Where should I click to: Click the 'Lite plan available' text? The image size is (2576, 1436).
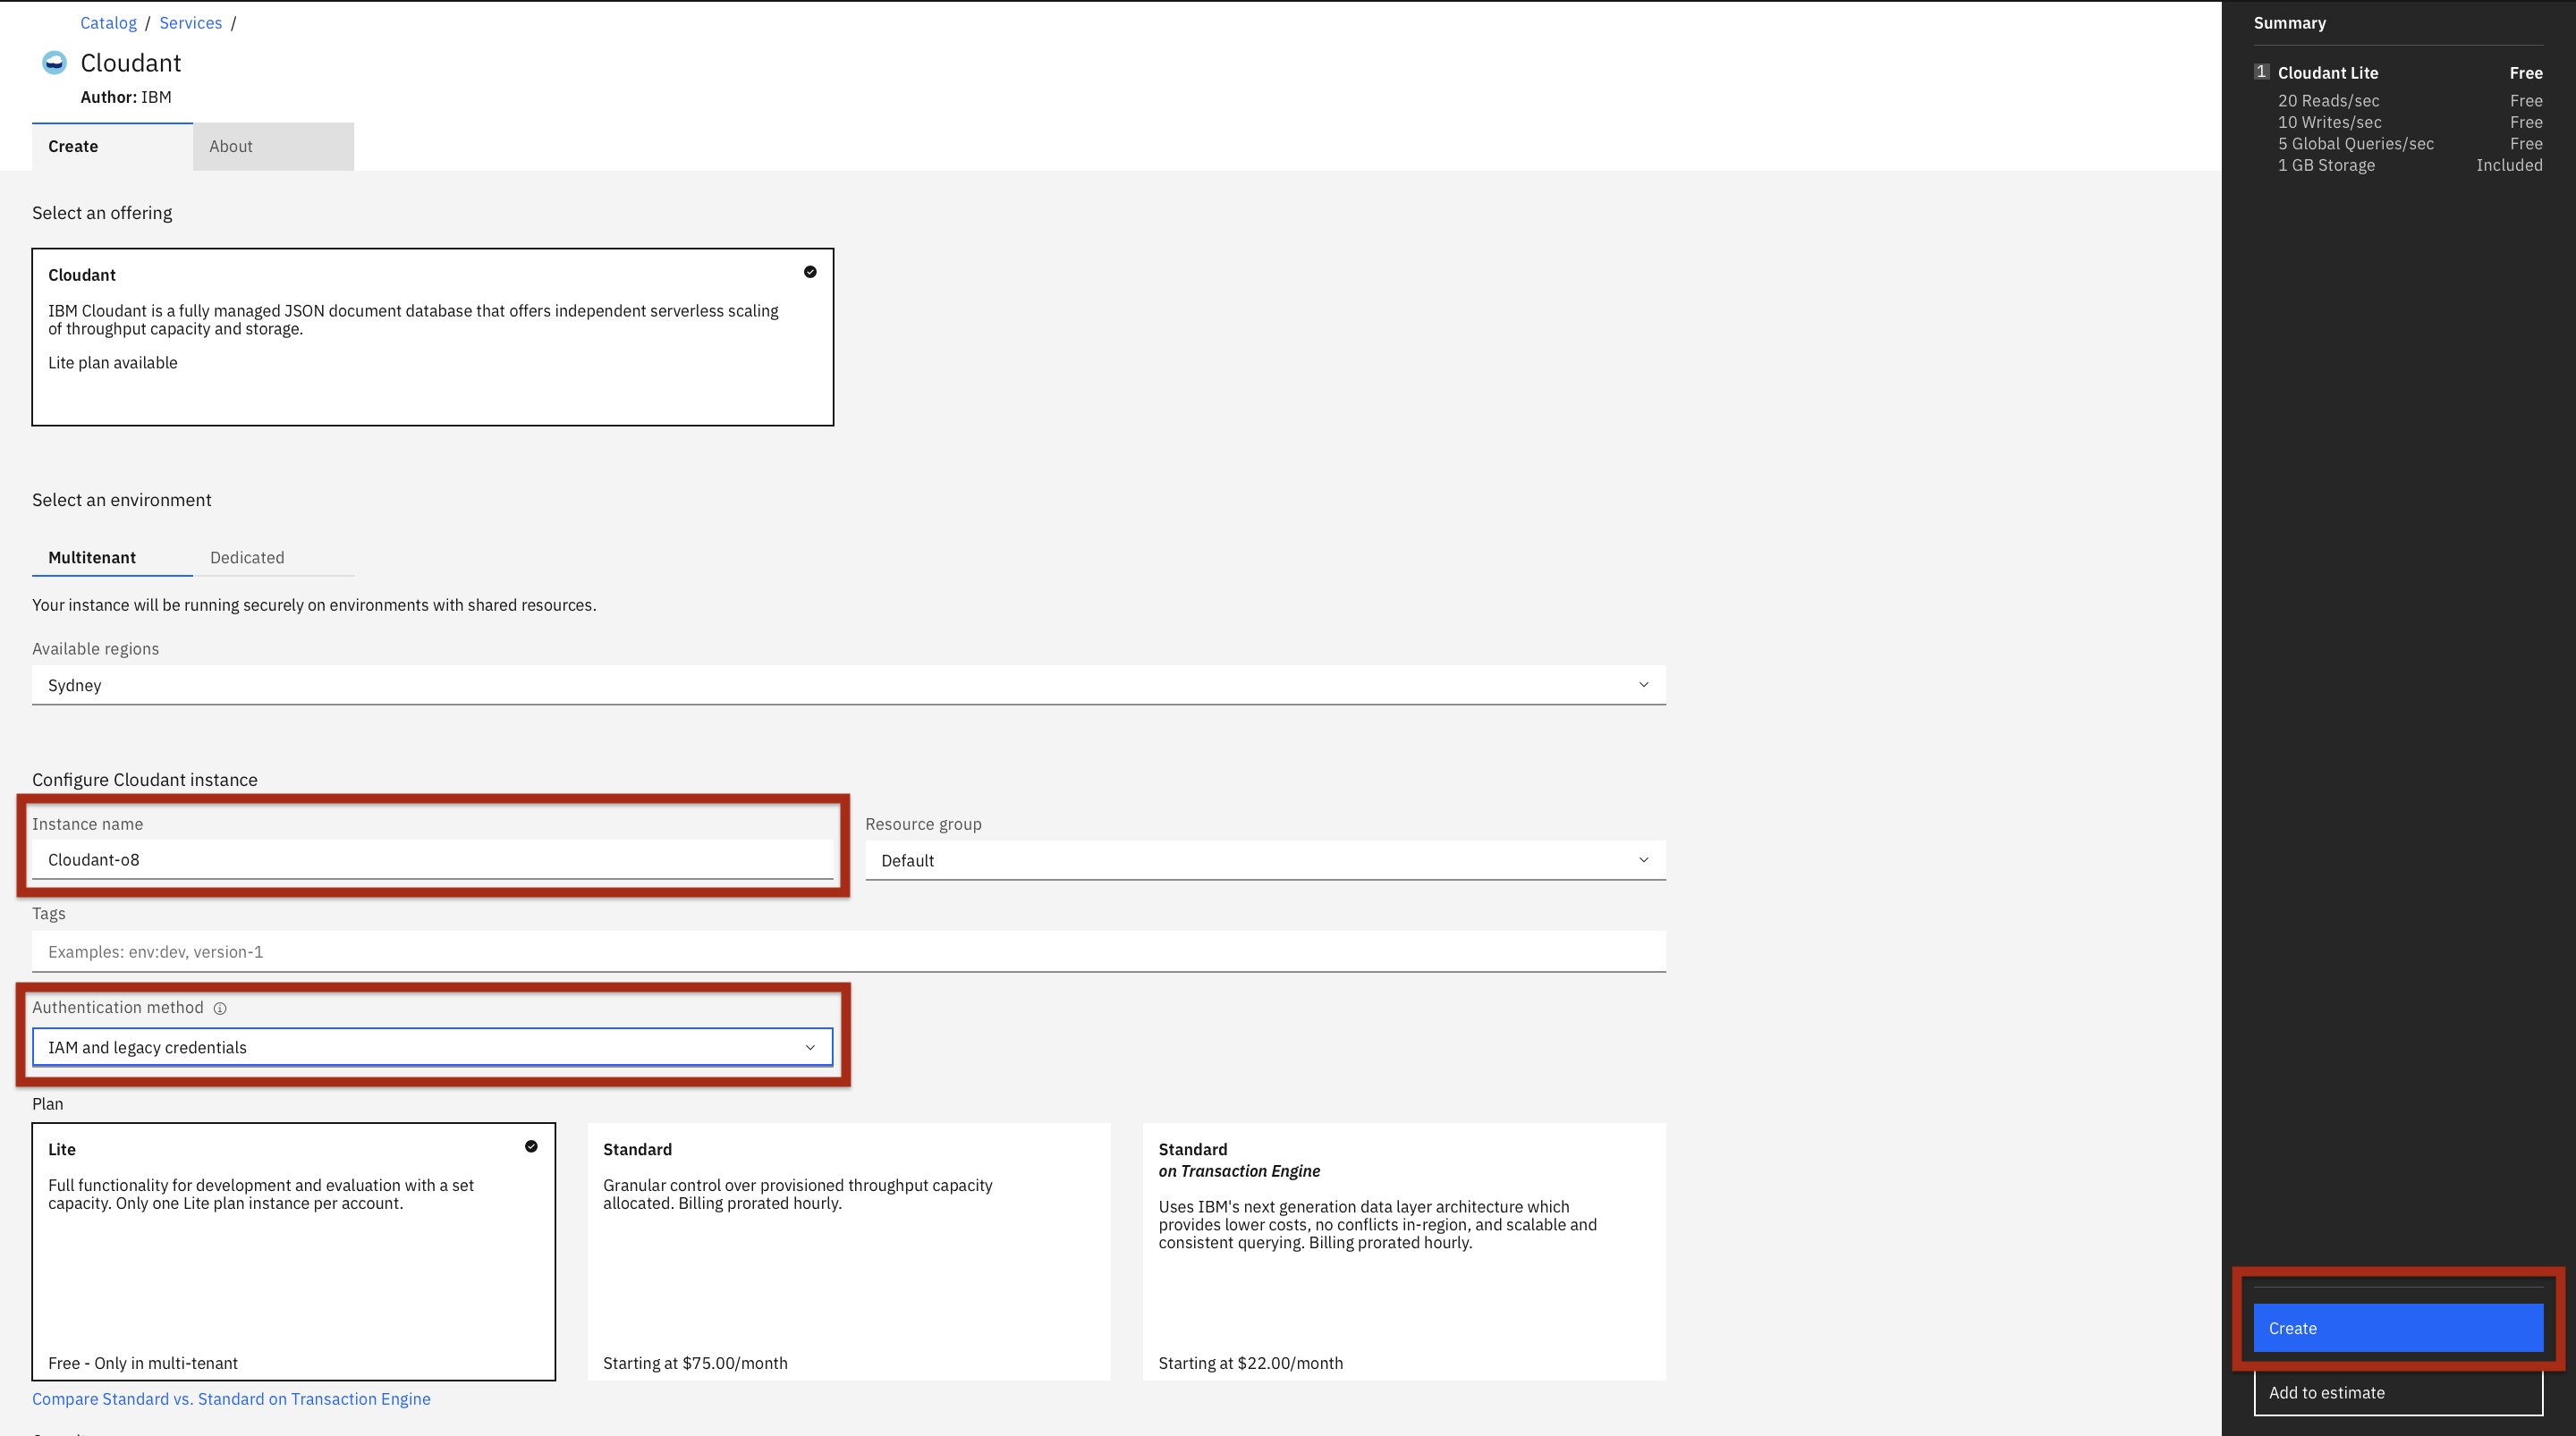(113, 363)
